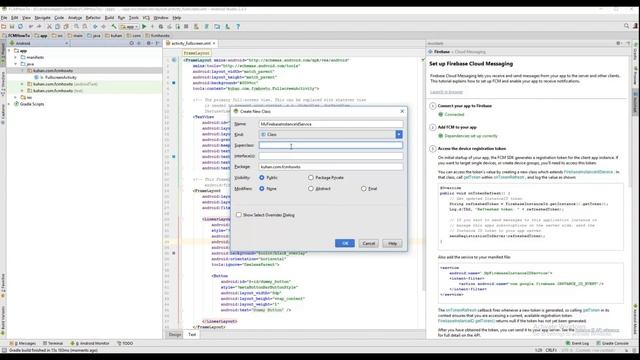Click scroll-from-source target icon in Project panel
Viewport: 640px width, 360px height.
click(x=131, y=43)
